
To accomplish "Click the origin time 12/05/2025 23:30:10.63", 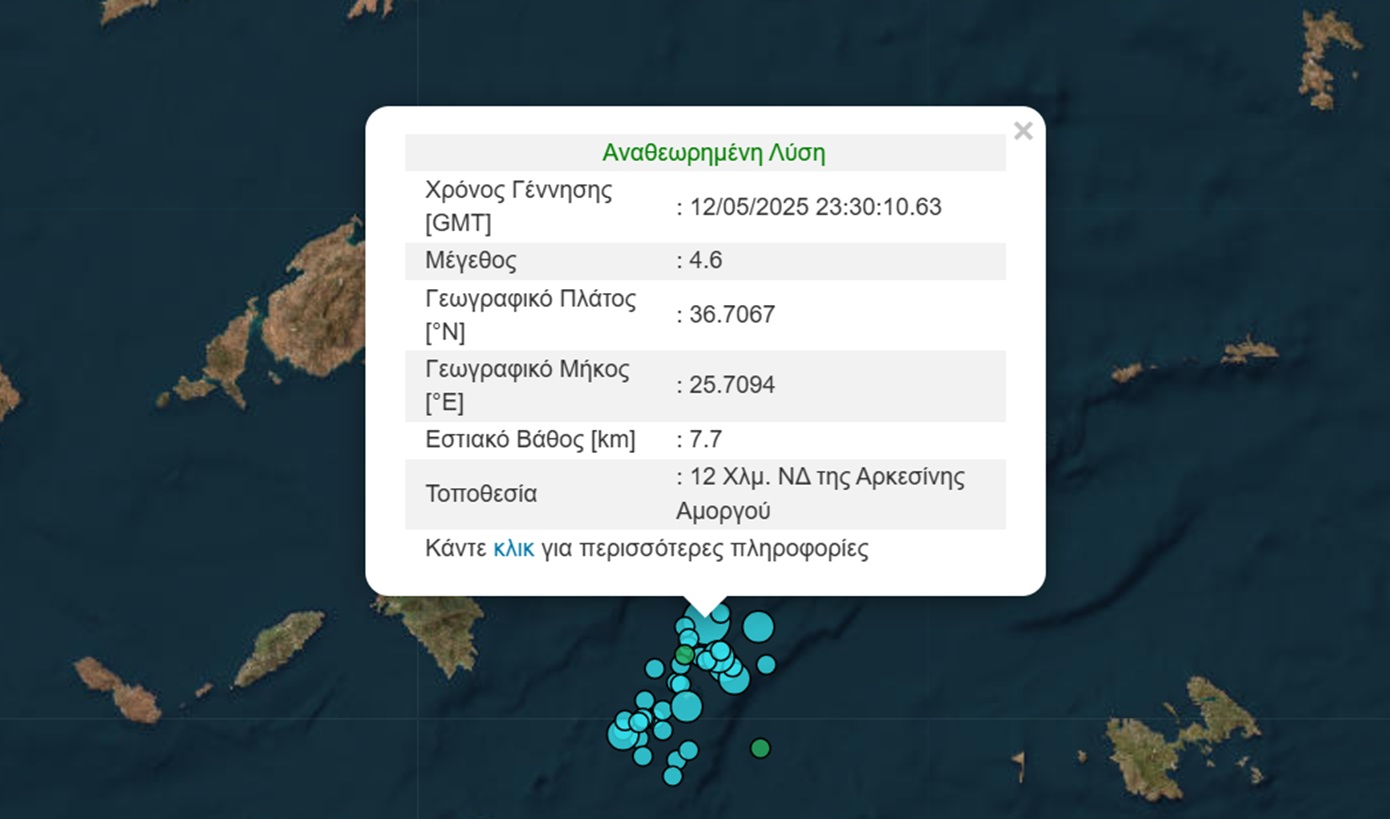I will (x=814, y=207).
